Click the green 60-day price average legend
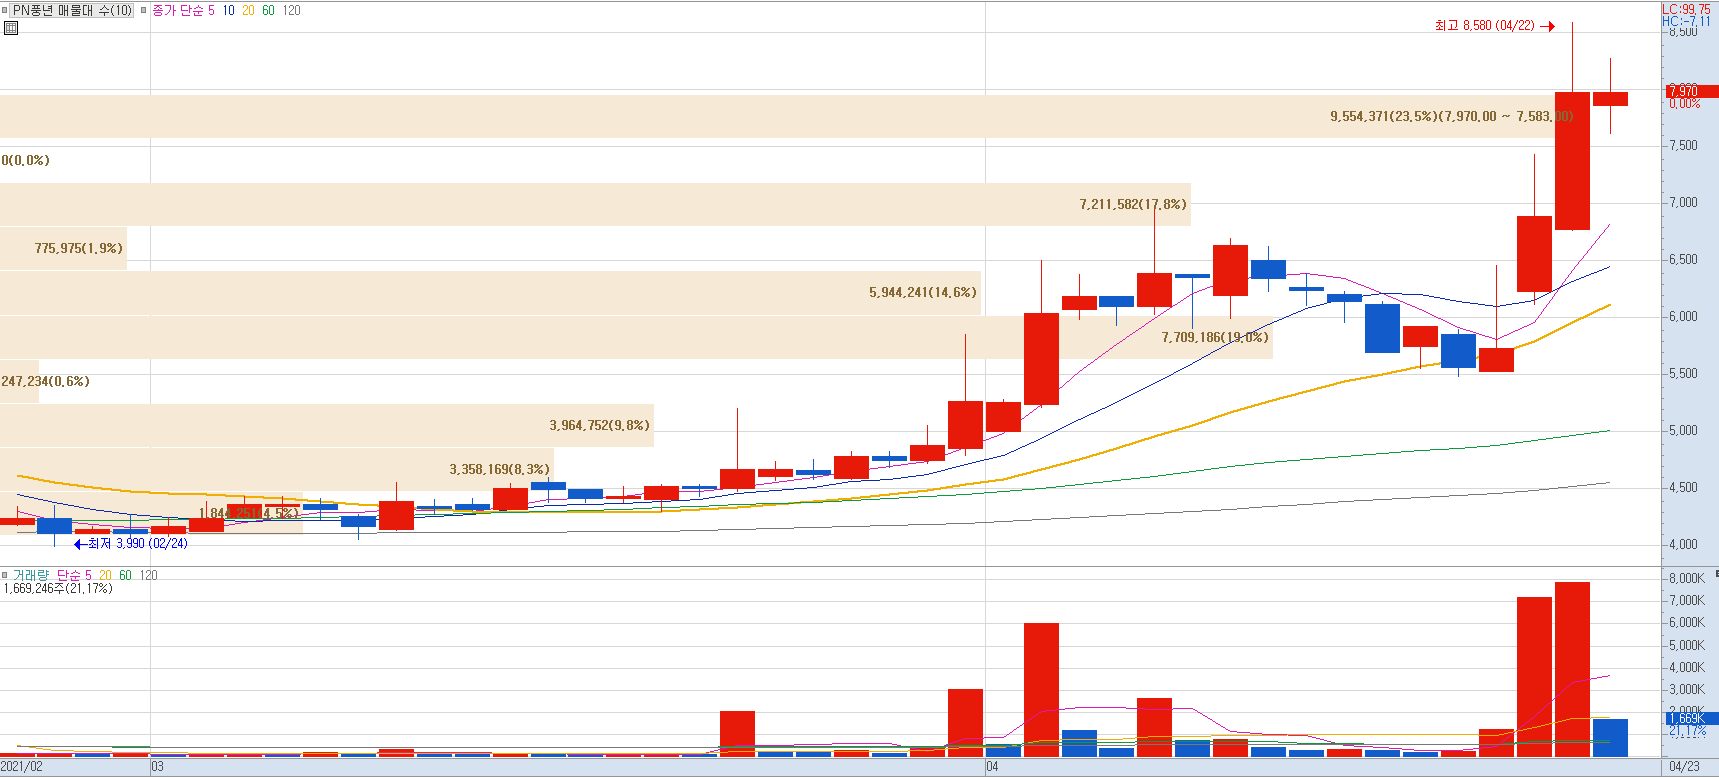 [x=268, y=10]
